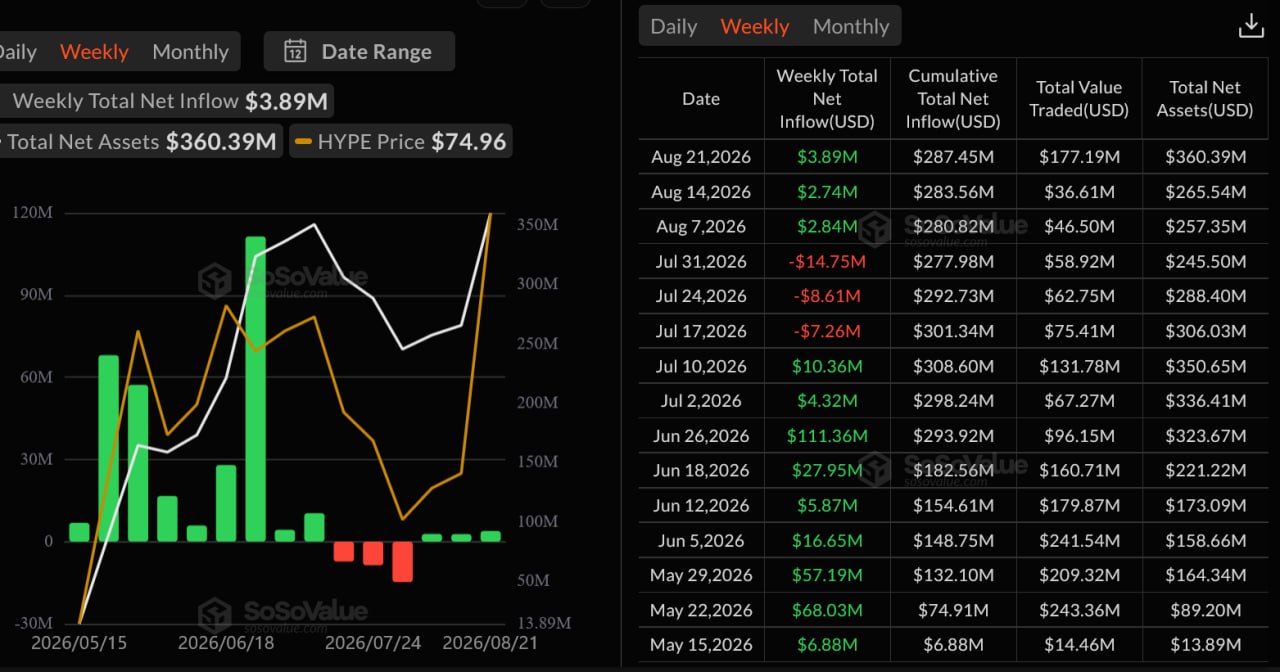Select the Jul 24,2026 date cell

701,297
